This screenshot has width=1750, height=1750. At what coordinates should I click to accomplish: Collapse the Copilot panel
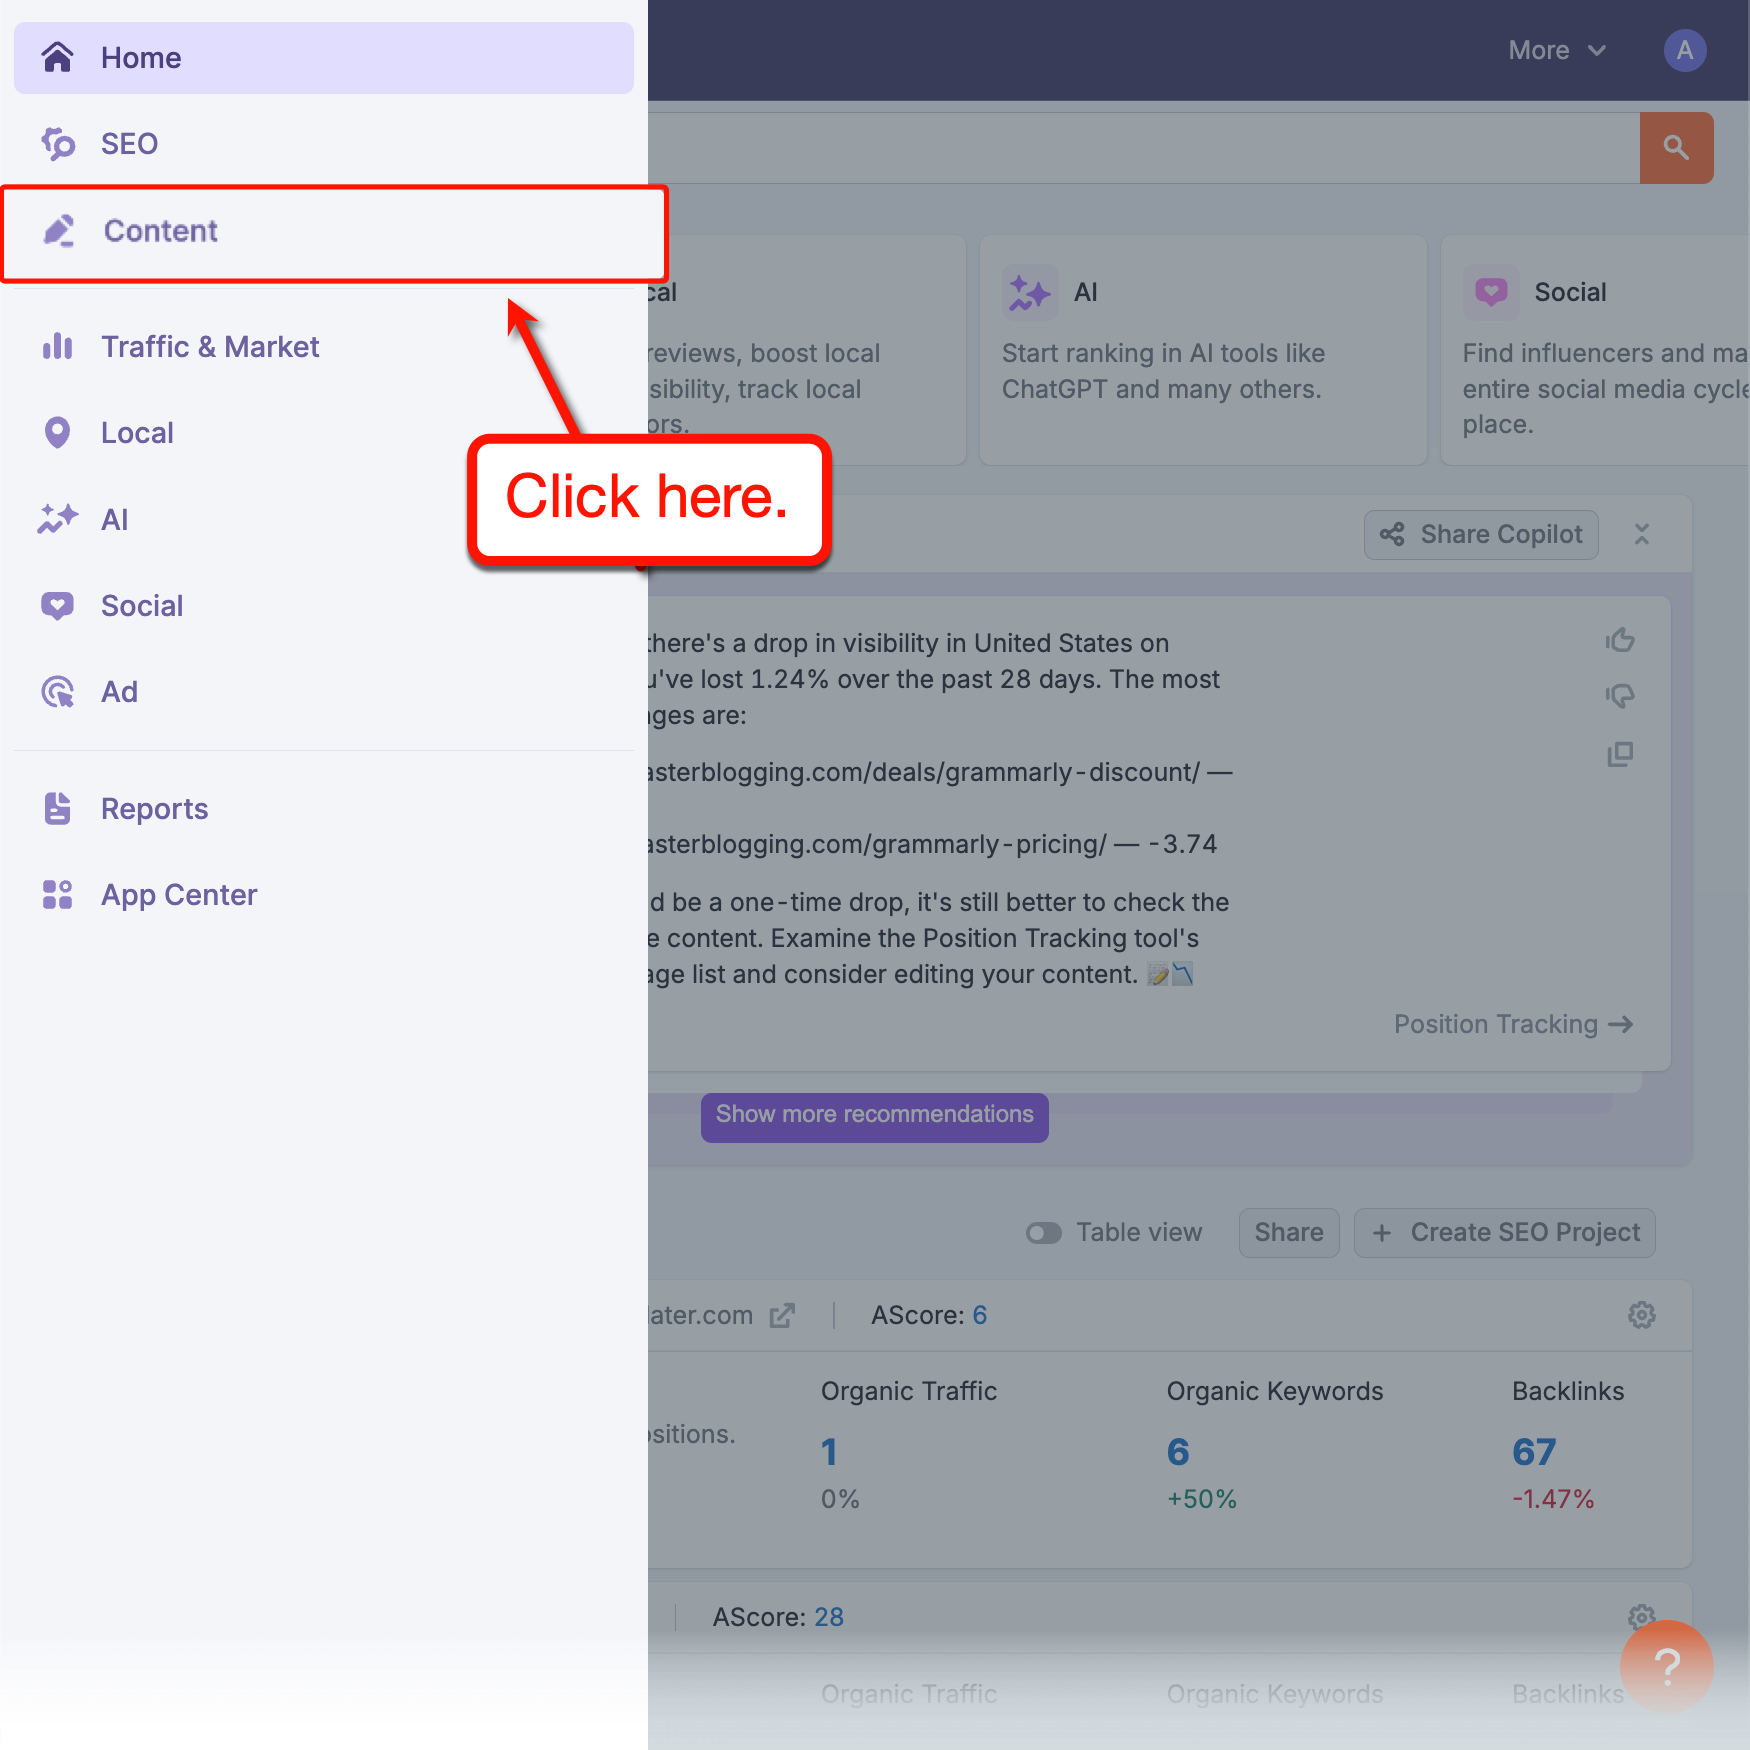(1642, 534)
